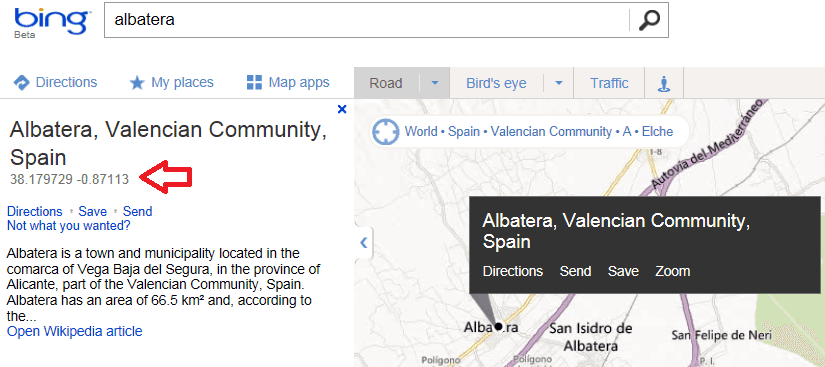The height and width of the screenshot is (367, 825).
Task: Expand the Bird's eye dropdown arrow
Action: (x=559, y=83)
